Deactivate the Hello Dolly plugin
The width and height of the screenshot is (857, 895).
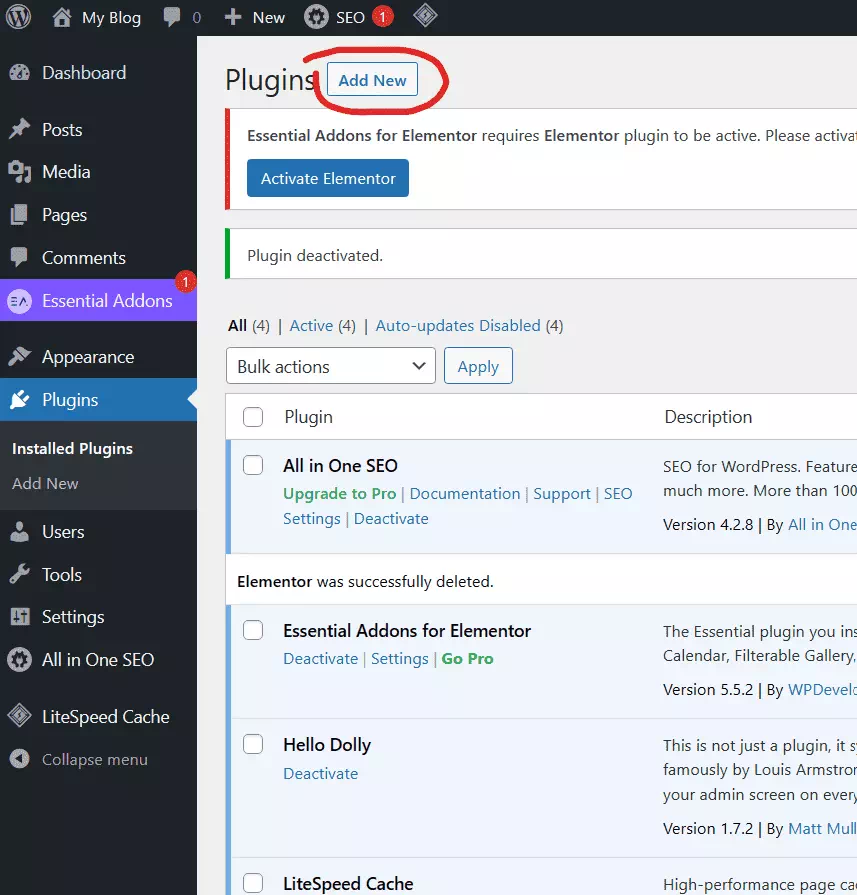[321, 773]
